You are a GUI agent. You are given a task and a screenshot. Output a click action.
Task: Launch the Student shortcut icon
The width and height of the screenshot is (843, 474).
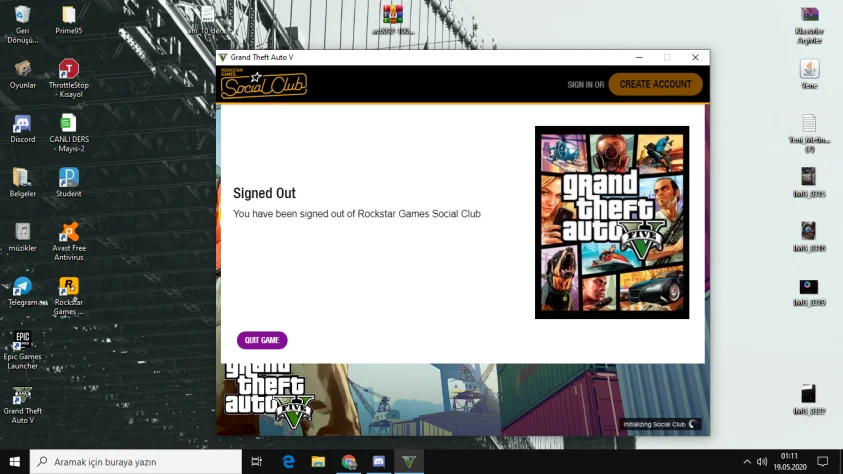pos(69,183)
